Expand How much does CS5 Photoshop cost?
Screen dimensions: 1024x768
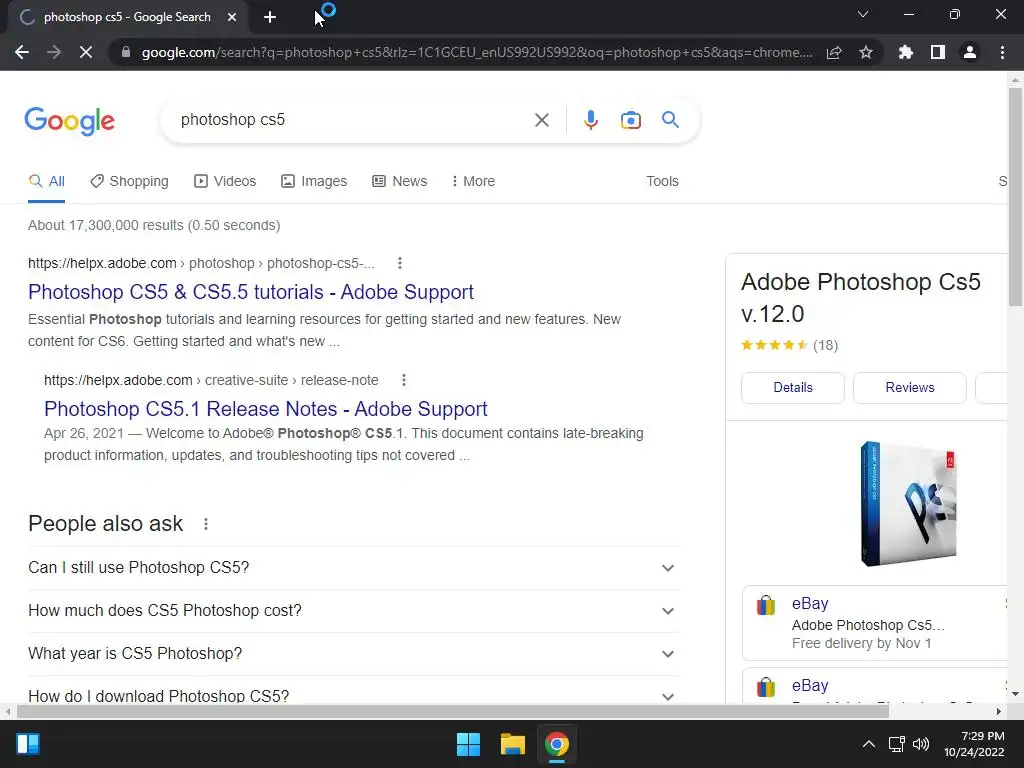click(353, 611)
